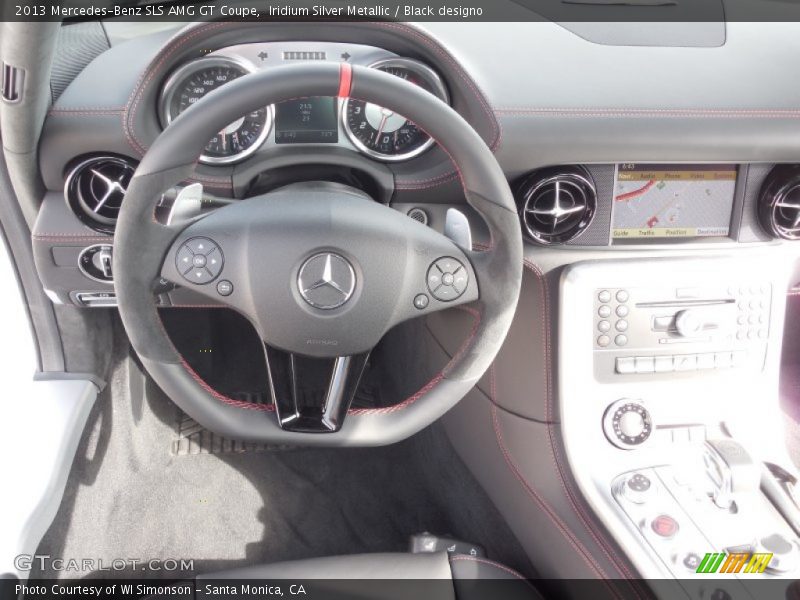
Task: Select Guide in the navigation bottom menu
Action: tap(621, 233)
